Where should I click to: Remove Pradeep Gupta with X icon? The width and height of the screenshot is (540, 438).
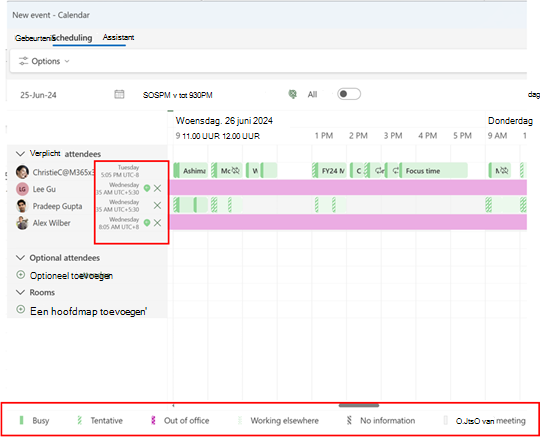[157, 206]
